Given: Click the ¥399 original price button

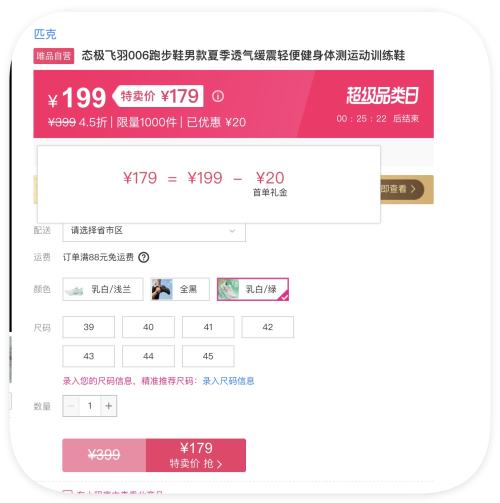Looking at the screenshot, I should 104,455.
